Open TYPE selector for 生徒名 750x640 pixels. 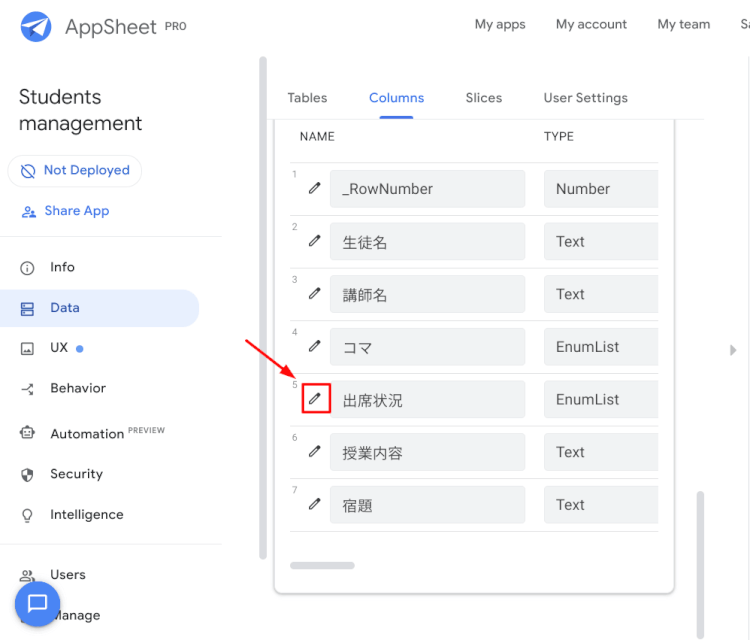(x=600, y=241)
